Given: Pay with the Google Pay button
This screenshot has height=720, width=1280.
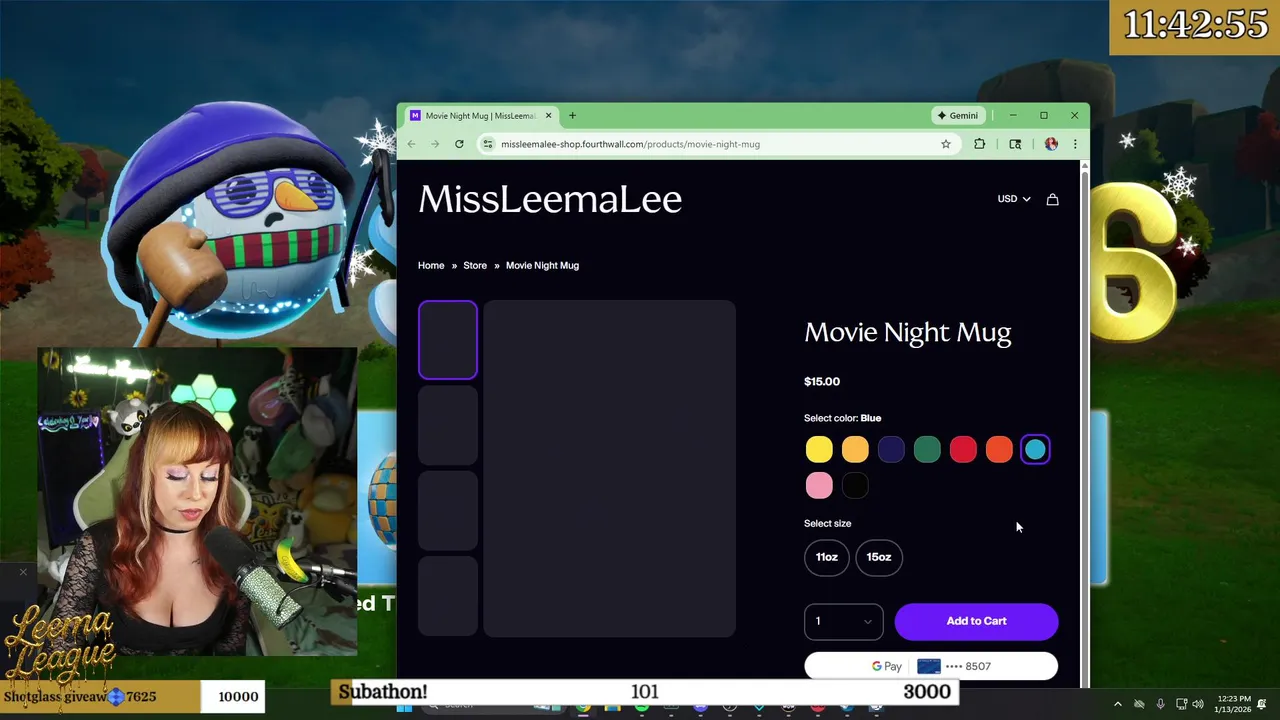Looking at the screenshot, I should [x=931, y=666].
